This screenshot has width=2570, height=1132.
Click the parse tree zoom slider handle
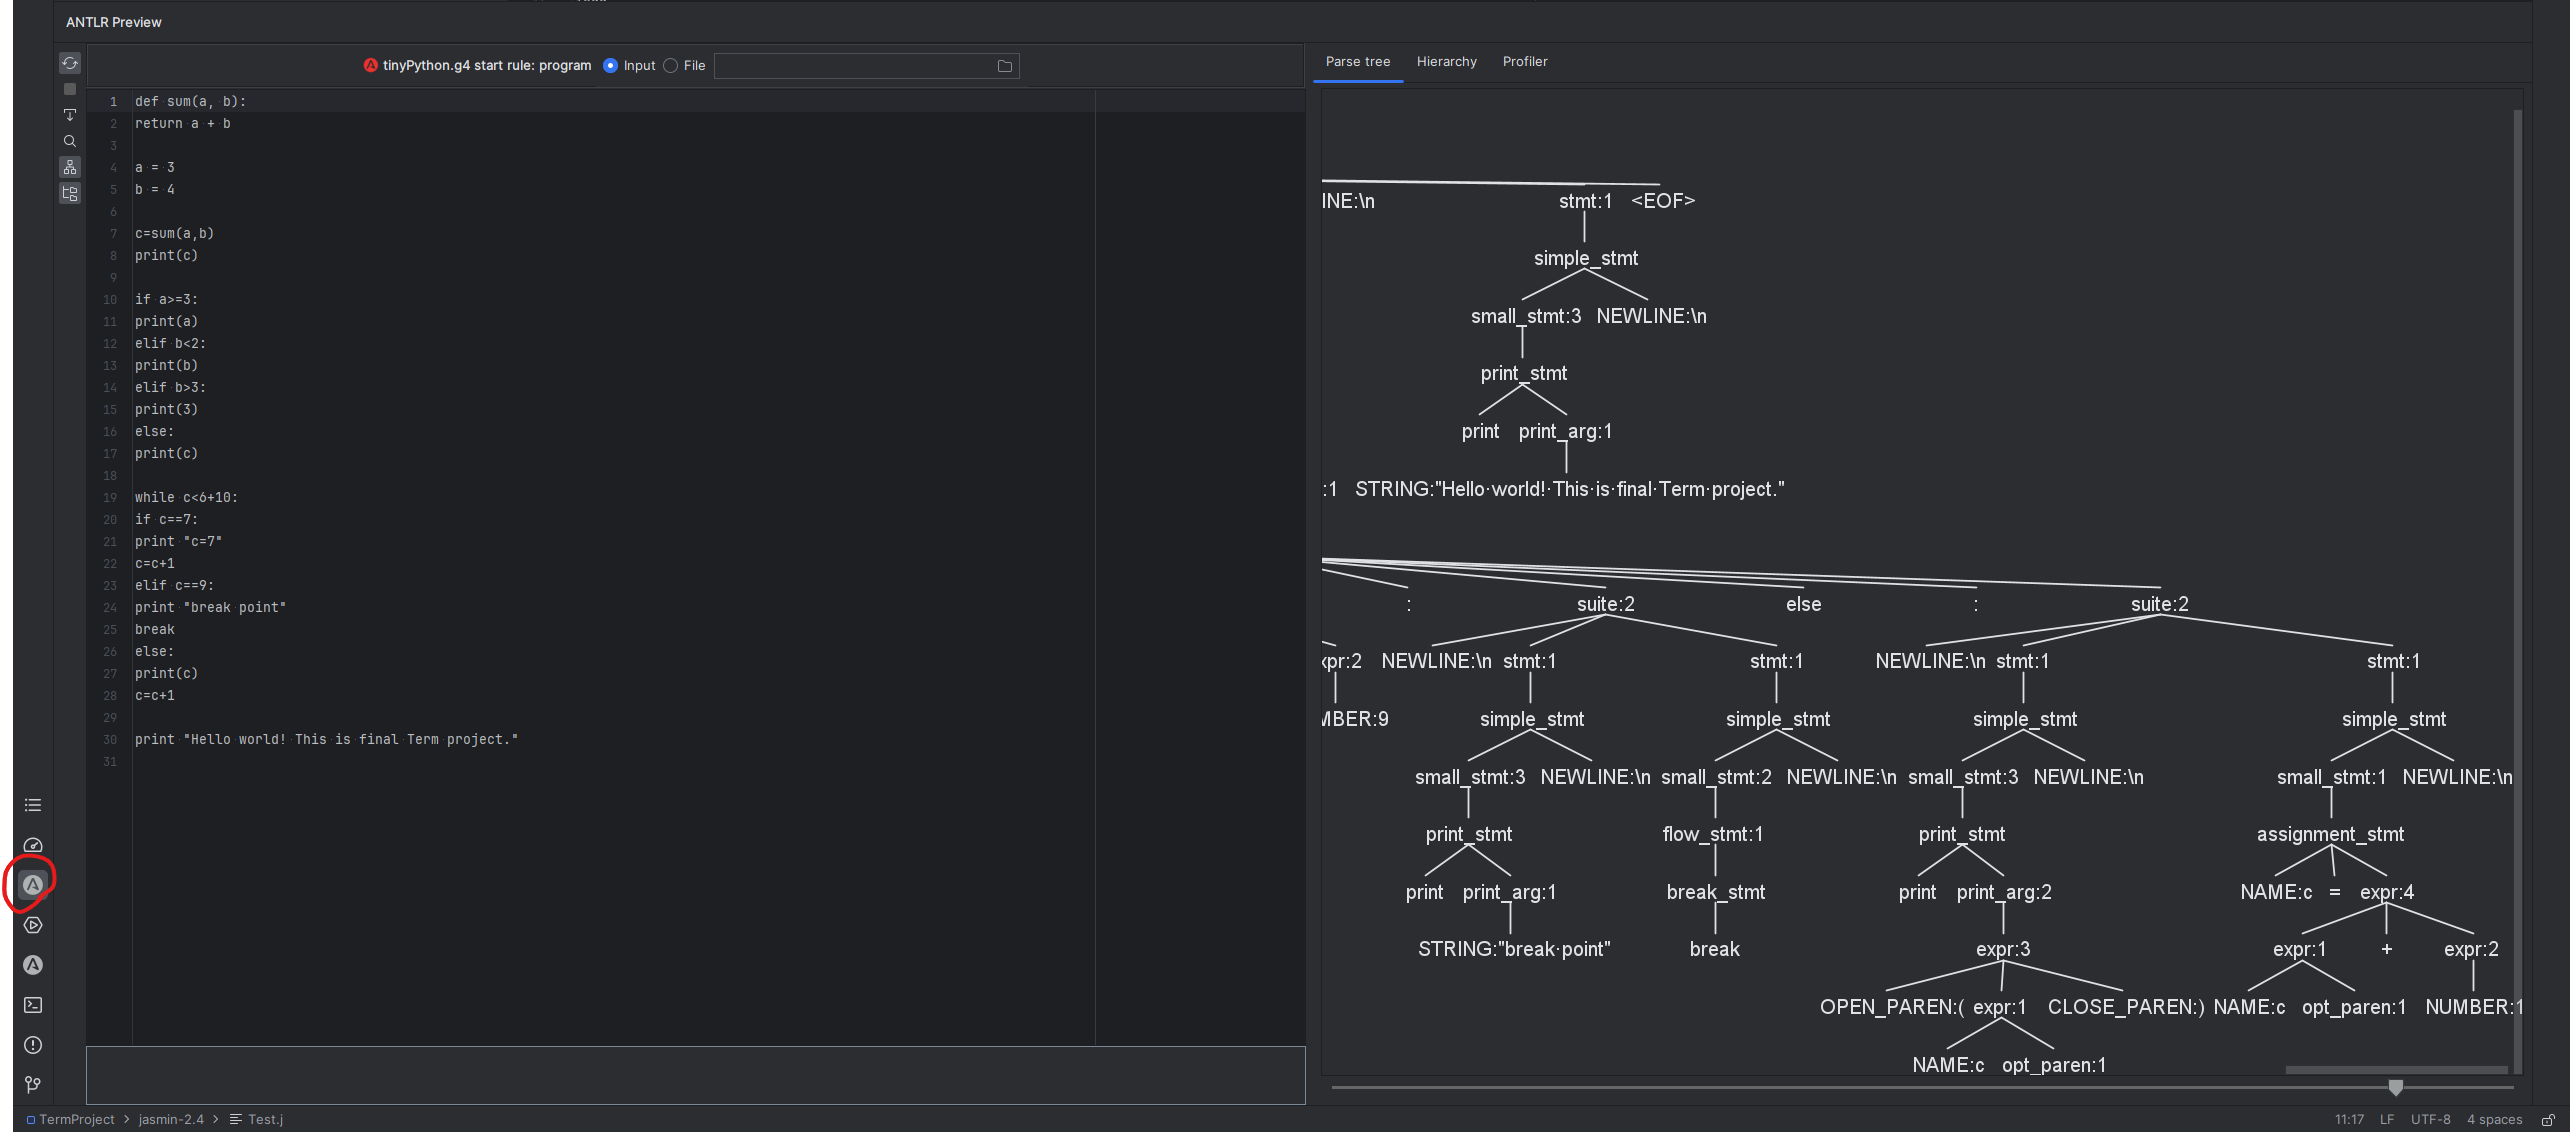2396,1087
